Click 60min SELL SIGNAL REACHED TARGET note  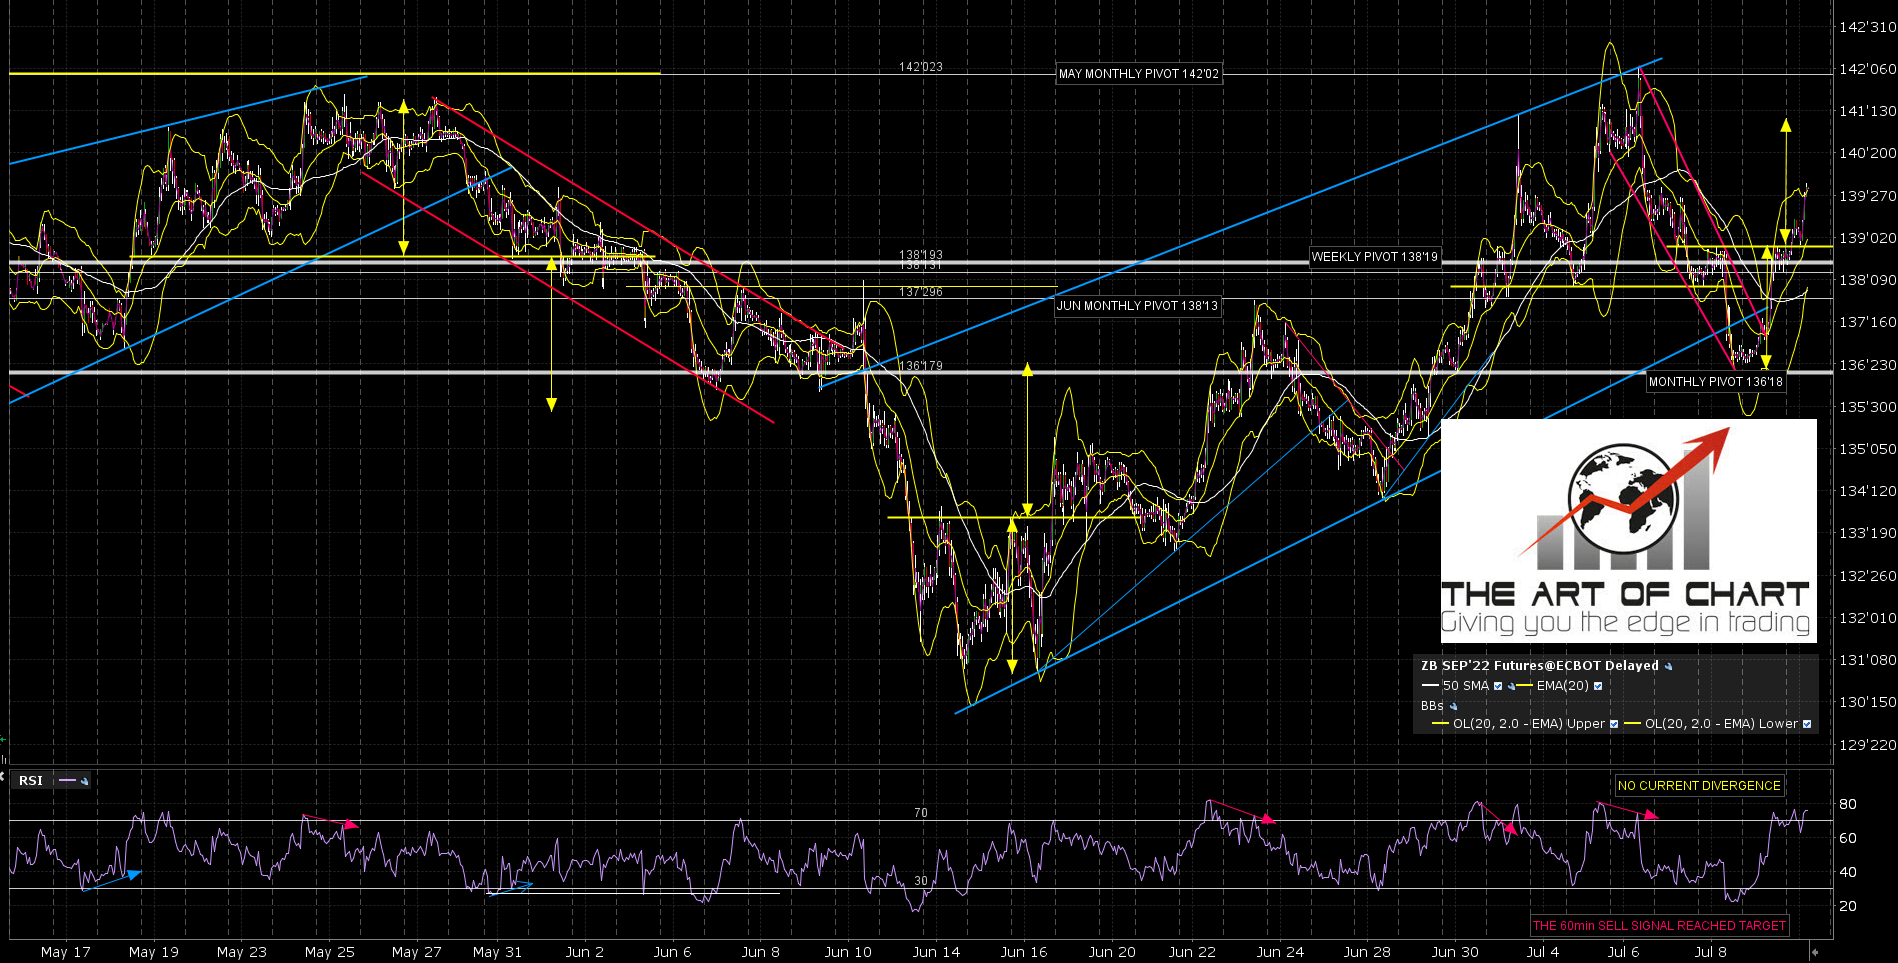(1659, 926)
